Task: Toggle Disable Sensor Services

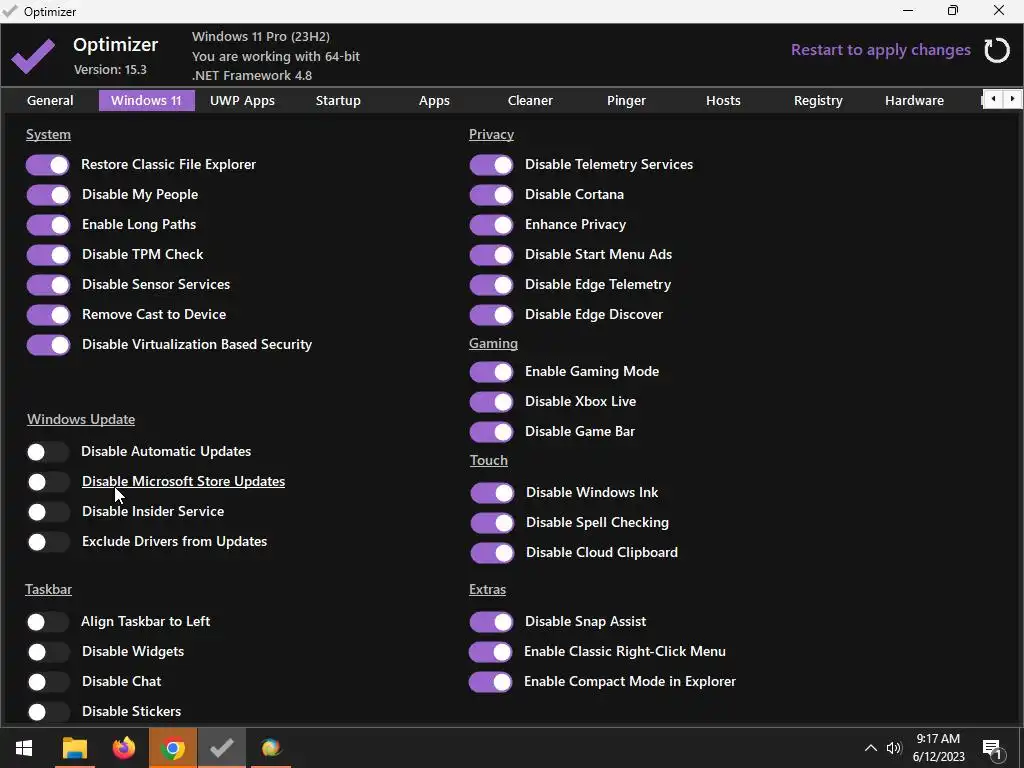Action: coord(48,285)
